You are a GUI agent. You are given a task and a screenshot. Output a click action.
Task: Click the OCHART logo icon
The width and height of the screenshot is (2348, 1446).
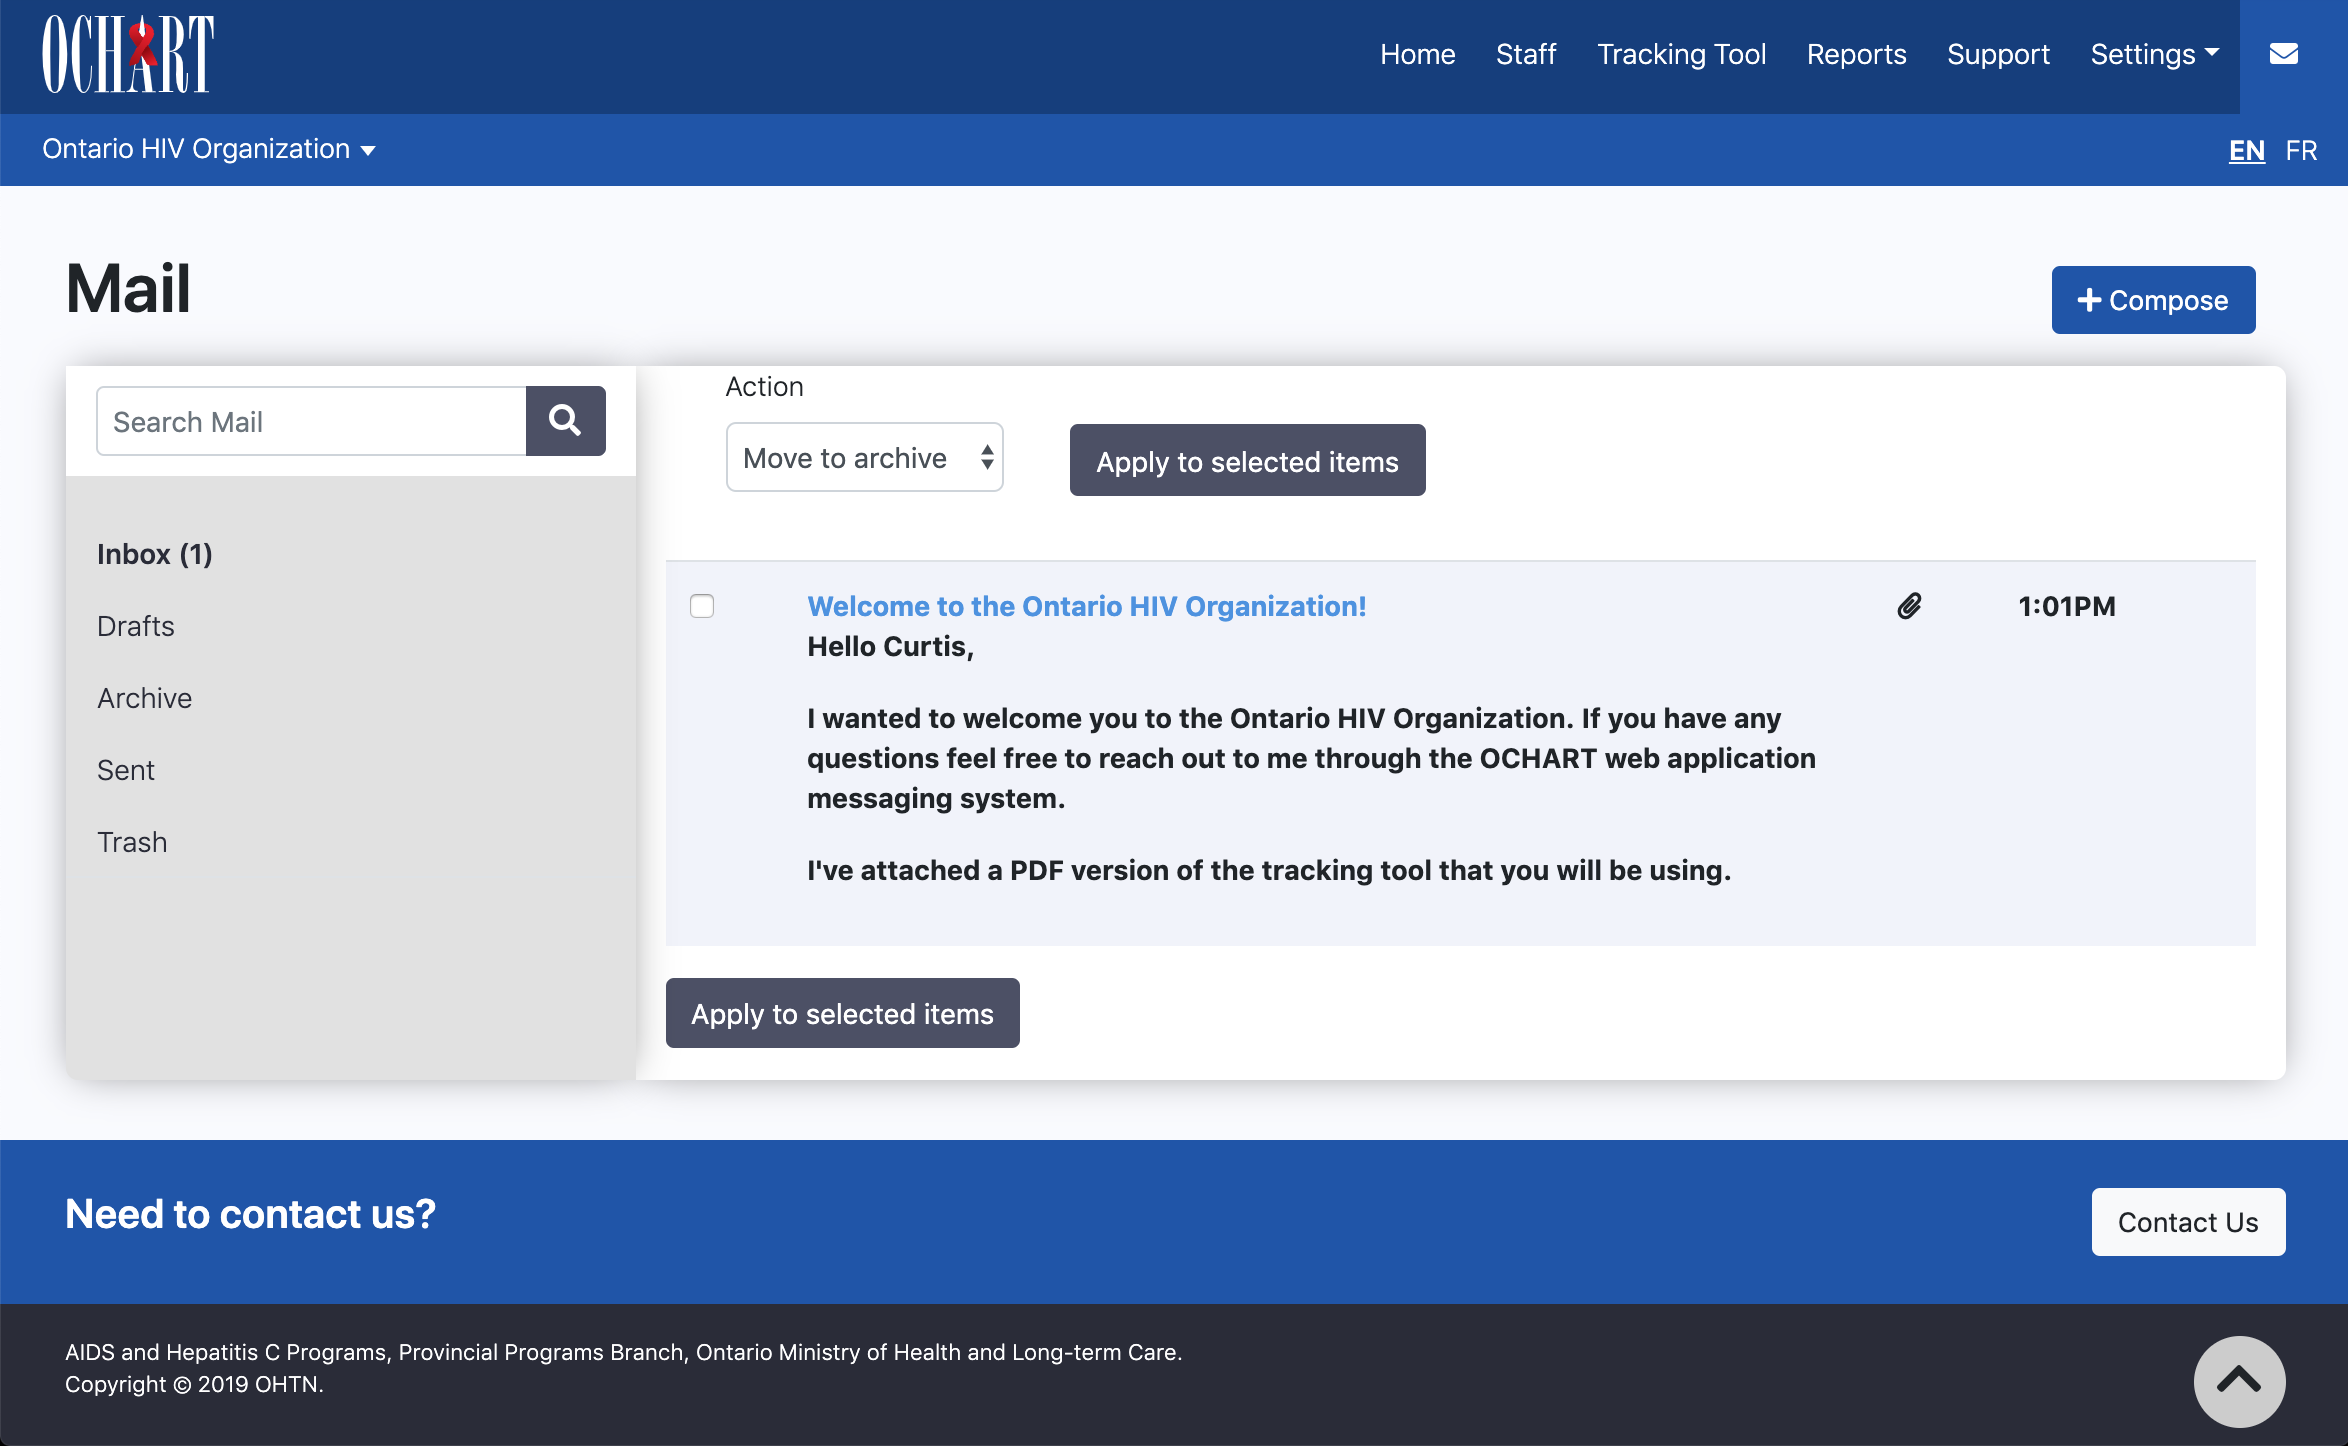click(126, 55)
